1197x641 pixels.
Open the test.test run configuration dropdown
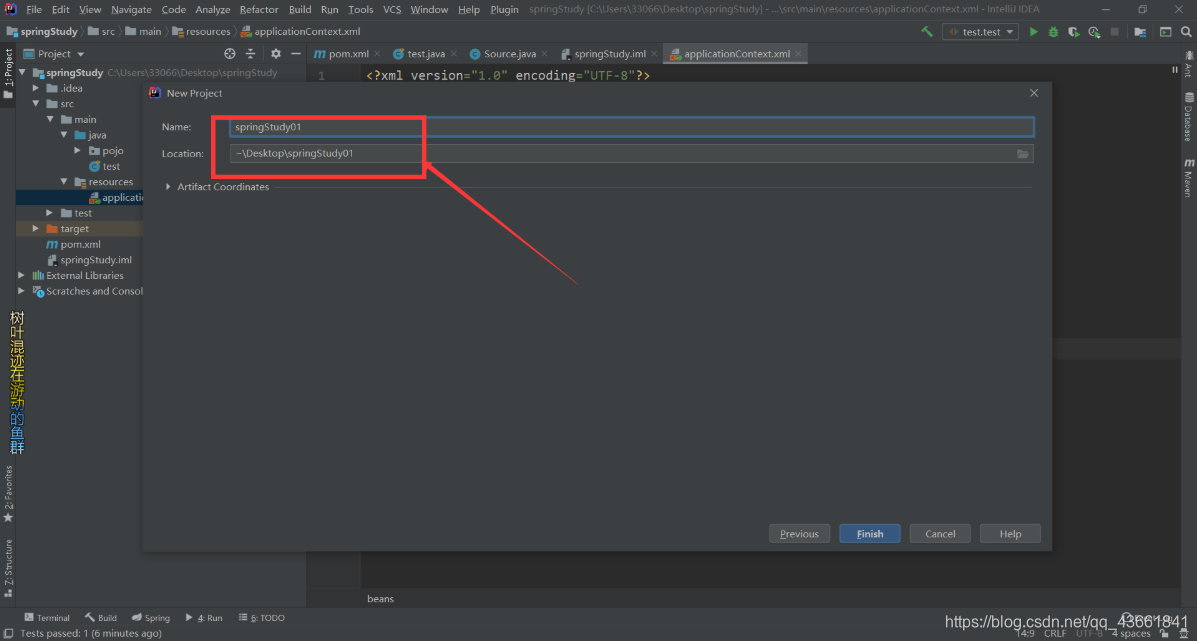[980, 32]
